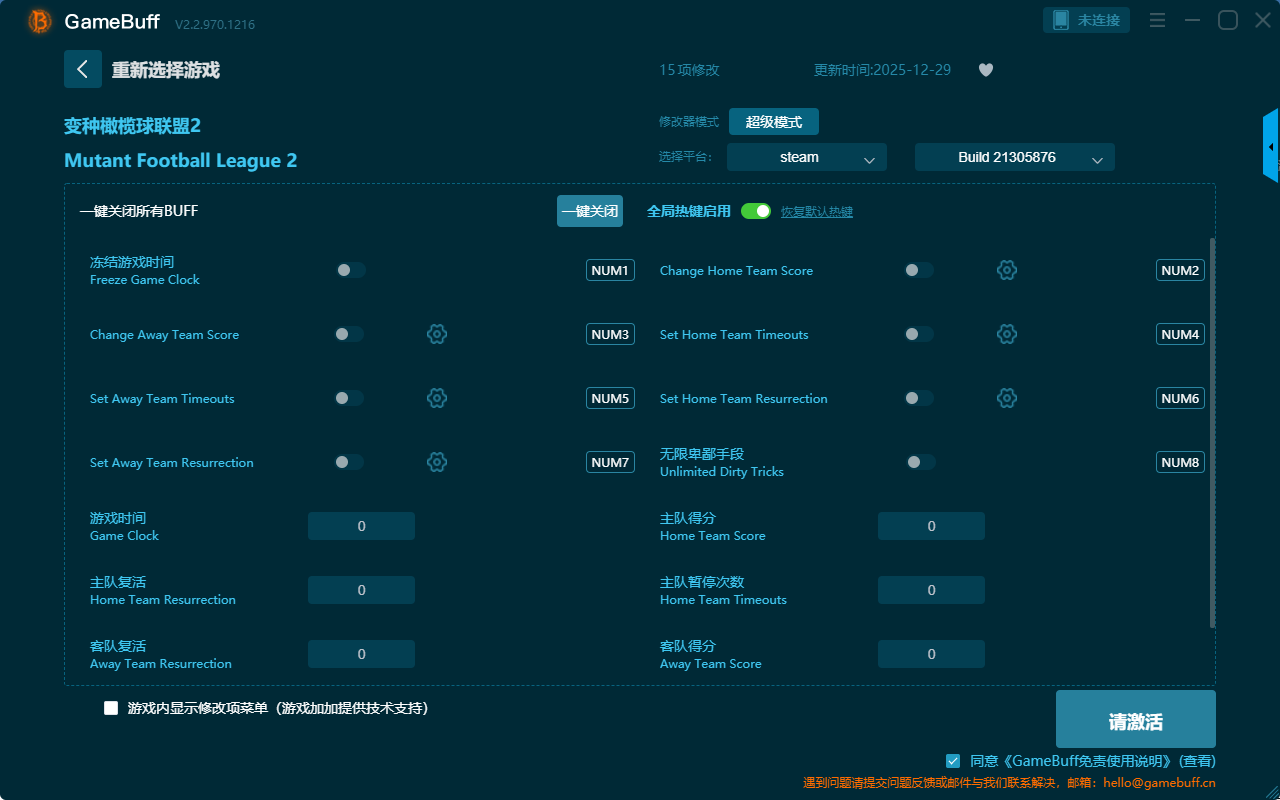The image size is (1280, 800).
Task: Click the 请激活 activate button
Action: point(1135,719)
